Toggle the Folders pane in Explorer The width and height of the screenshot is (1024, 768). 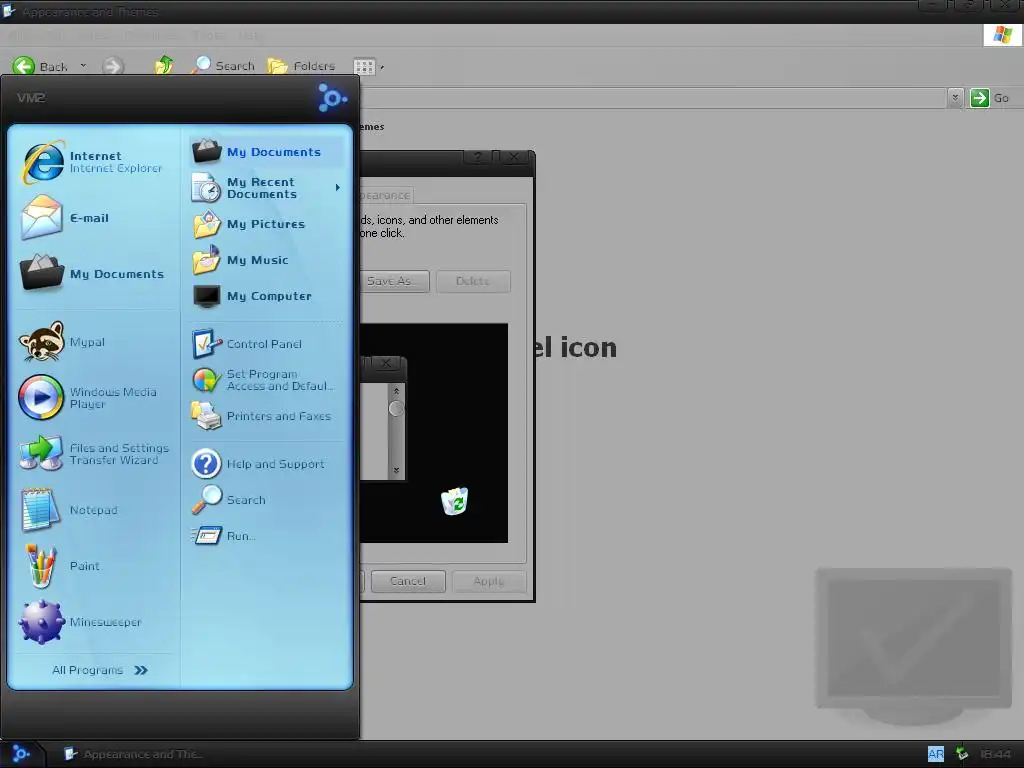click(x=302, y=65)
